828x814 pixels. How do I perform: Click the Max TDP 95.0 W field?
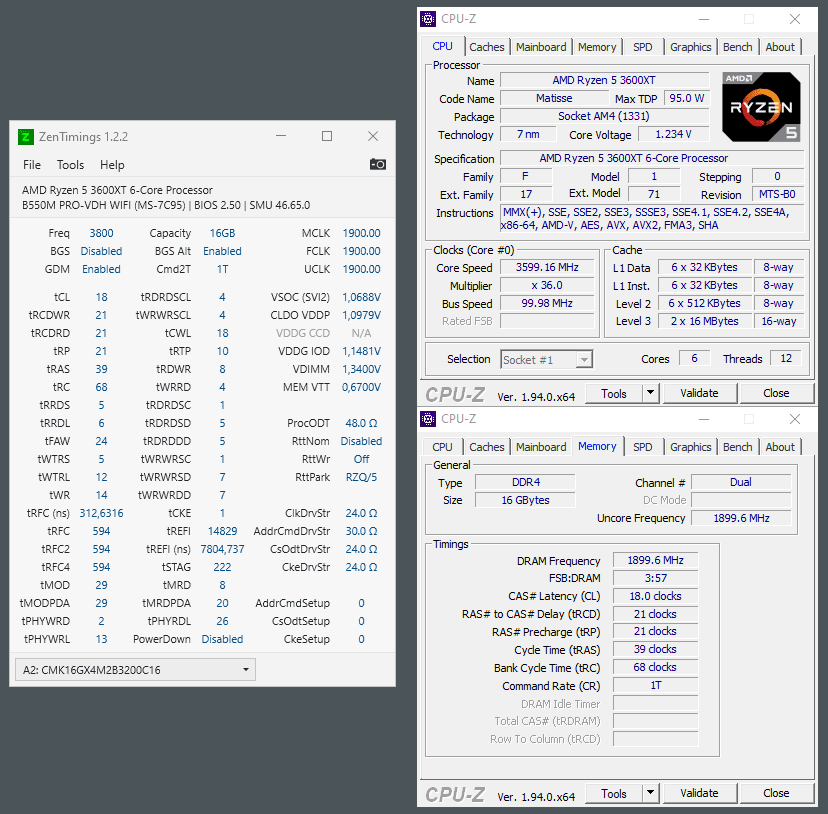point(686,98)
